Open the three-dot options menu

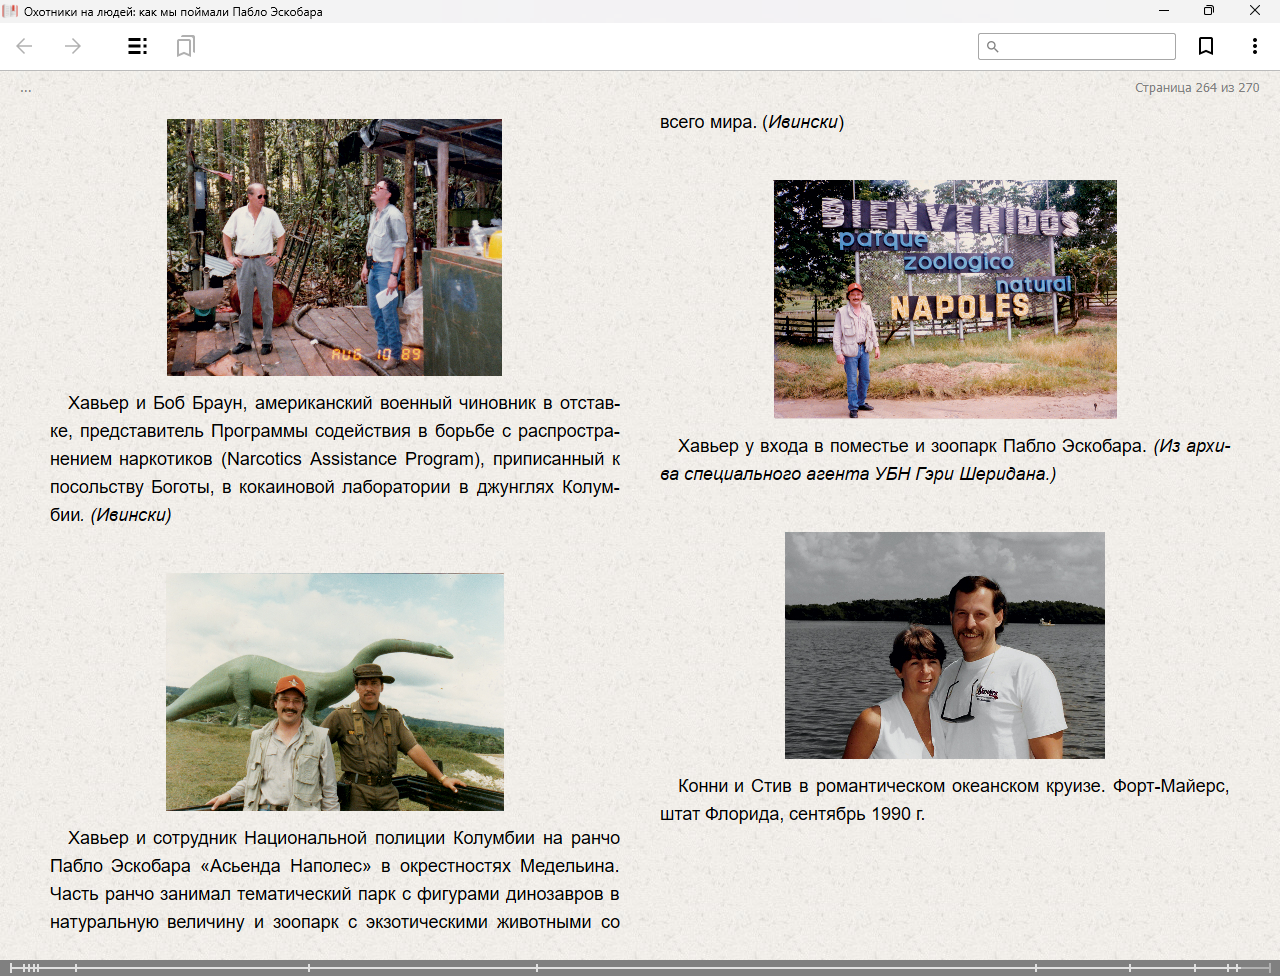[1254, 46]
